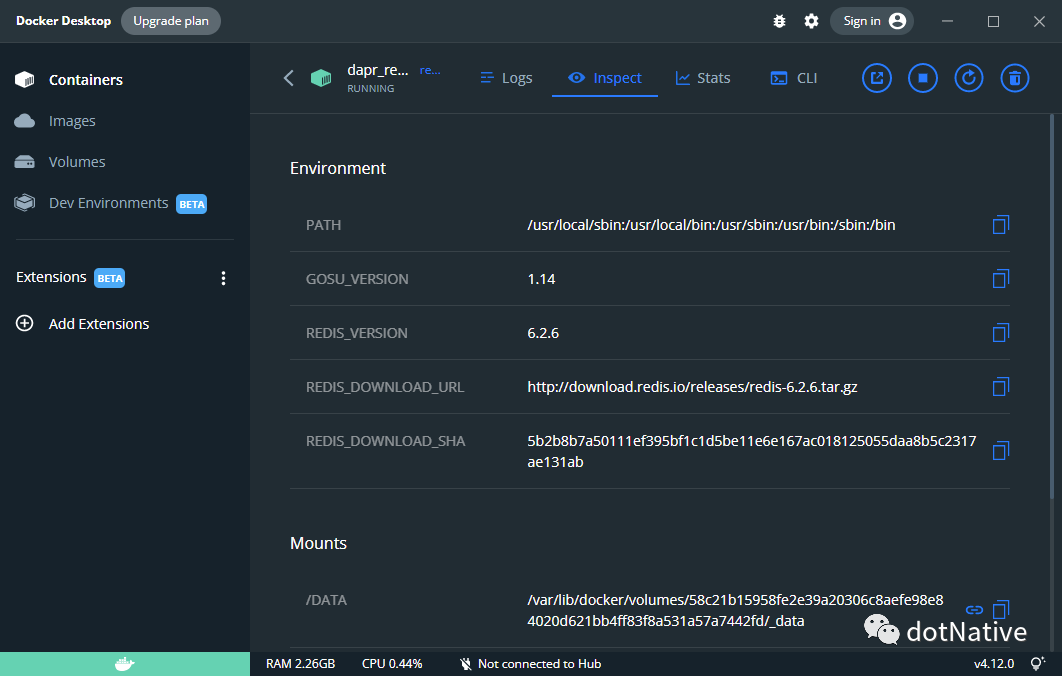Copy the REDIS_DOWNLOAD_URL value
This screenshot has height=676, width=1062.
click(x=1000, y=387)
